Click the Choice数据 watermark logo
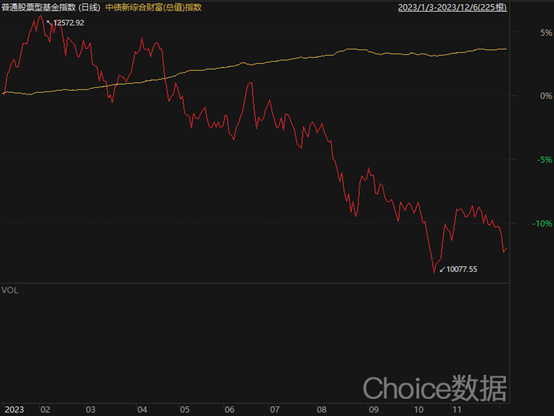This screenshot has height=416, width=554. (x=435, y=388)
